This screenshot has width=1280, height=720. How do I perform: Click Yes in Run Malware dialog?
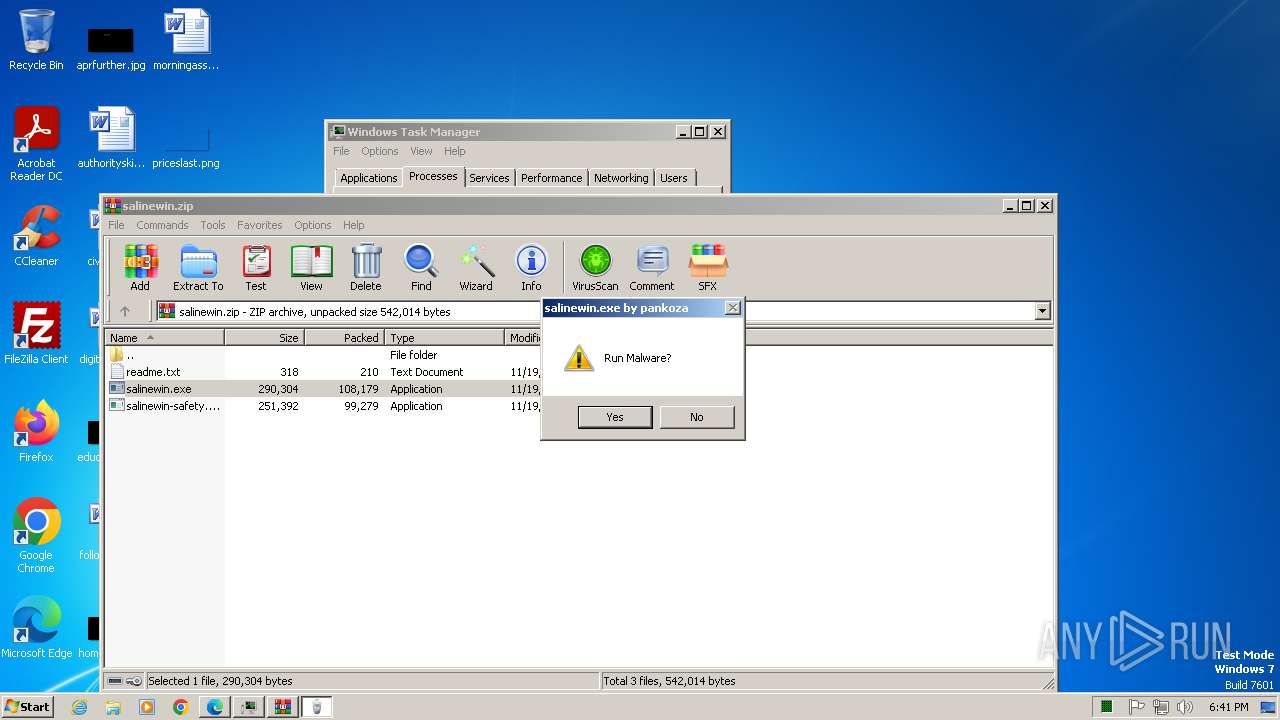click(x=615, y=417)
